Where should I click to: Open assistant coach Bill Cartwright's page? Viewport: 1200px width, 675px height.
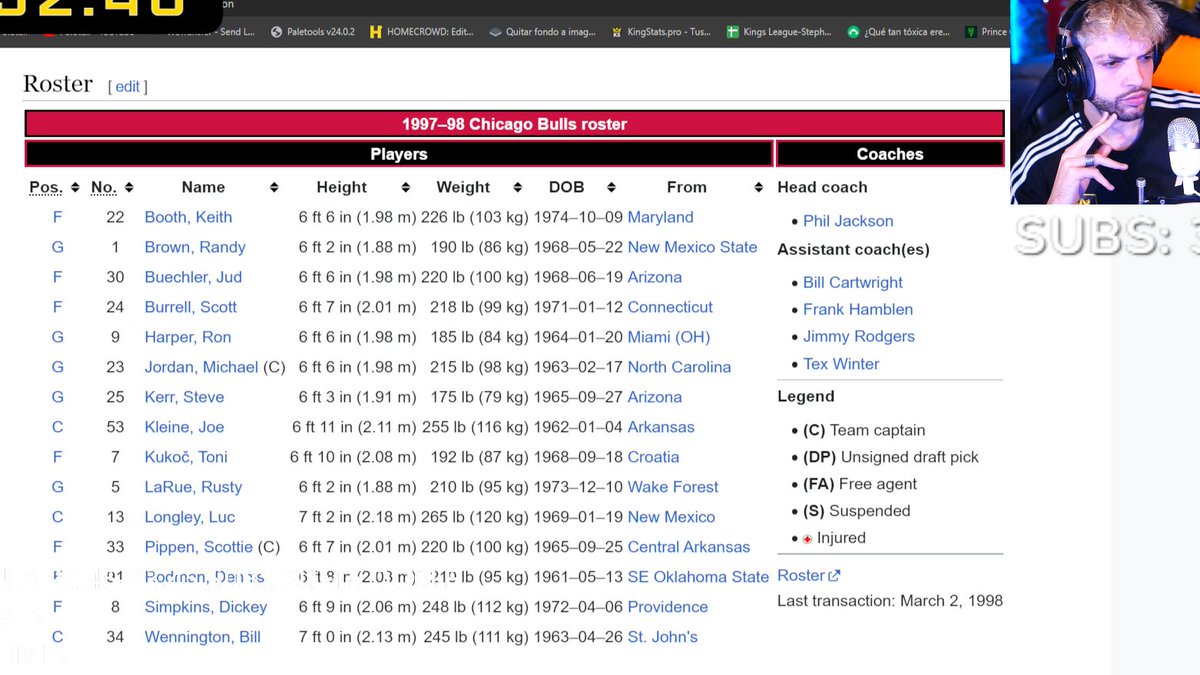tap(853, 283)
